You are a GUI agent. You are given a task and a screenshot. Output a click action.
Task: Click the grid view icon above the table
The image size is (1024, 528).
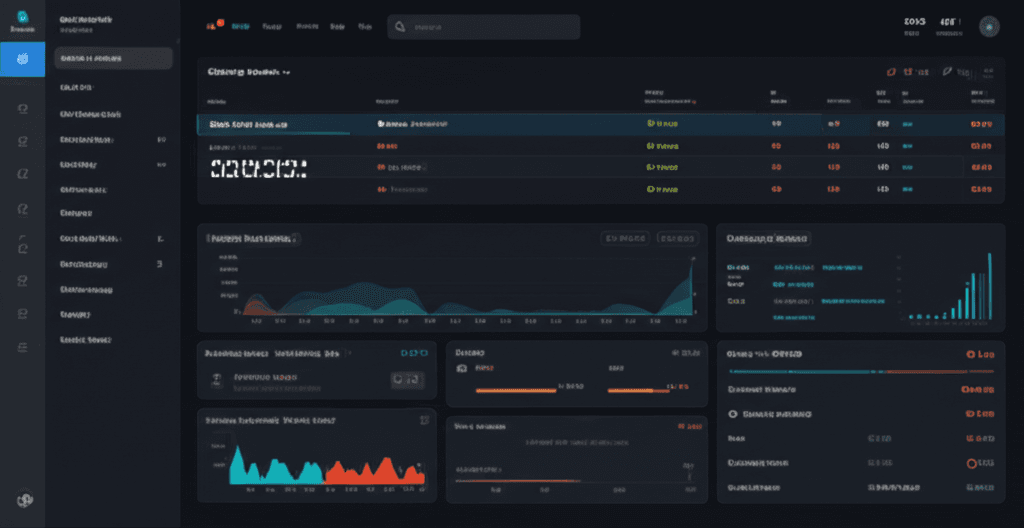[988, 72]
